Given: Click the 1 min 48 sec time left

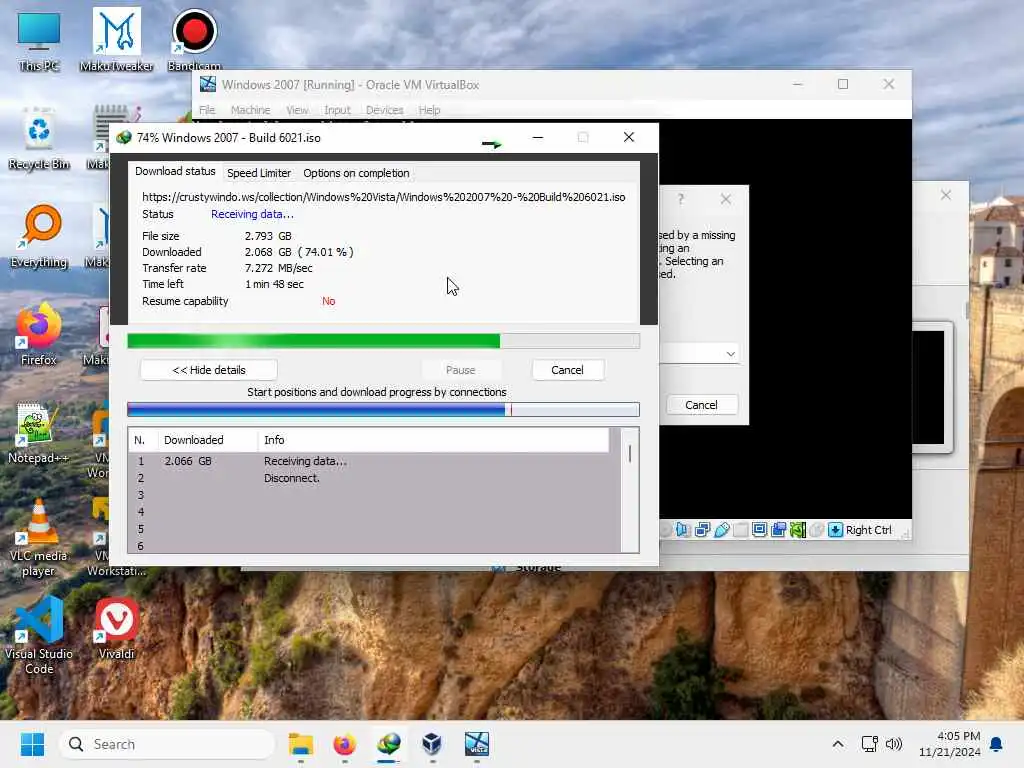Looking at the screenshot, I should [x=274, y=284].
